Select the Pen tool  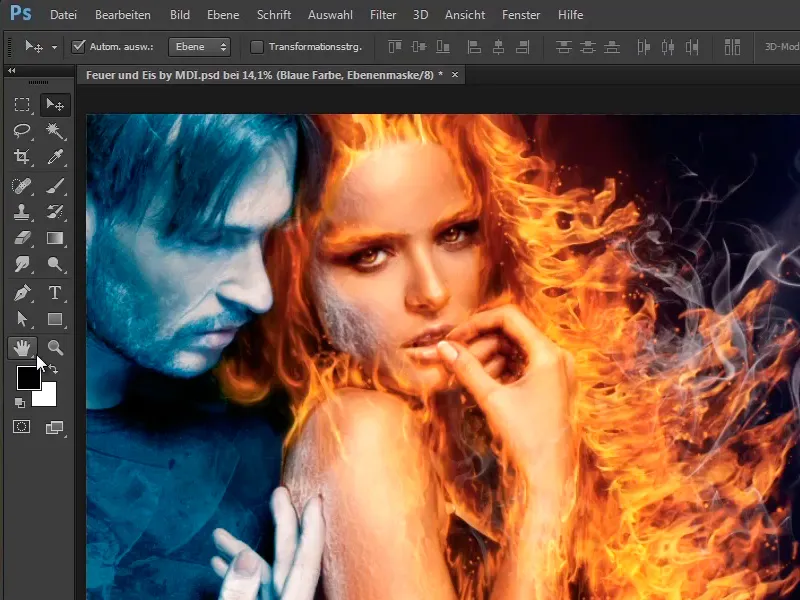coord(22,293)
